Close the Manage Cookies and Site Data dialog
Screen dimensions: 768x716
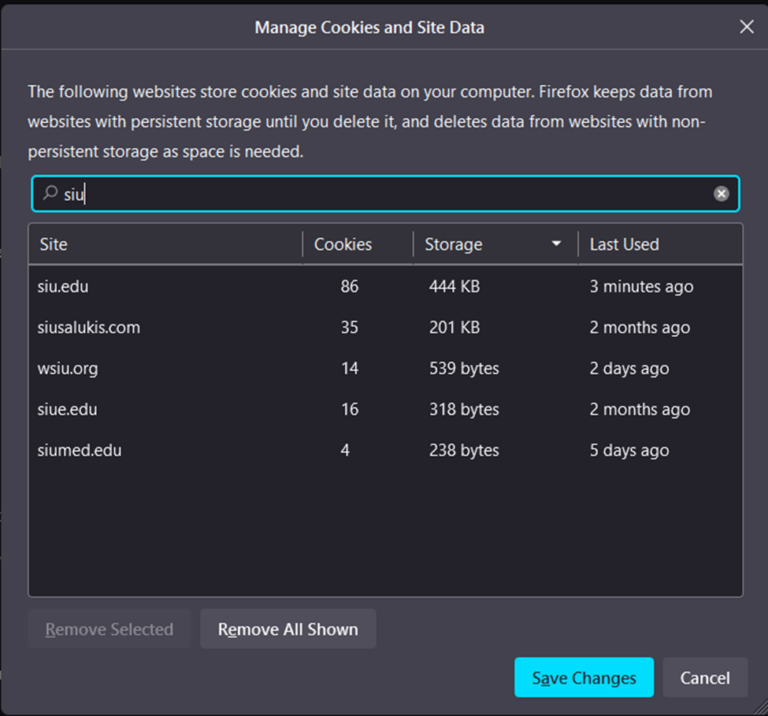tap(746, 27)
